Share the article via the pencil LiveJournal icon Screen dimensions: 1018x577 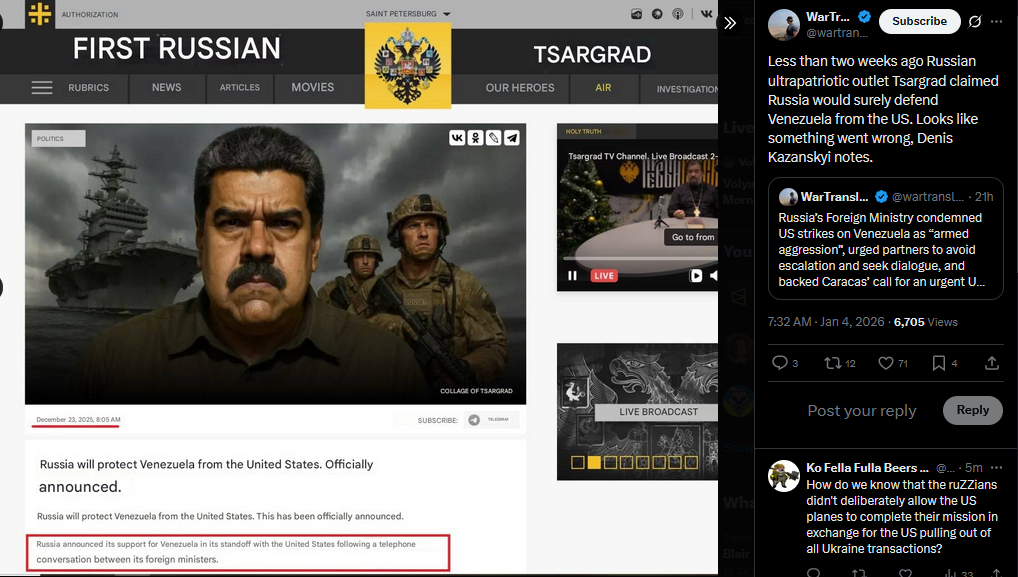(493, 138)
